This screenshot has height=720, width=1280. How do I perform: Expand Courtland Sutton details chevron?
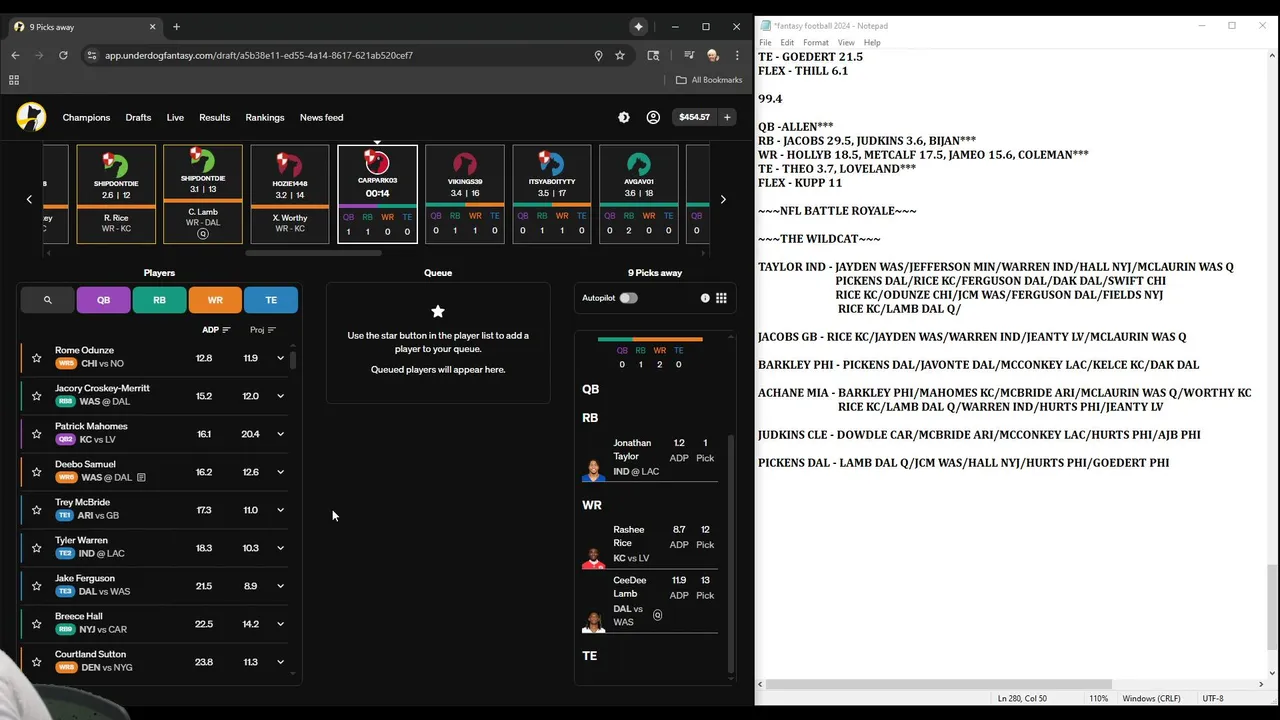[x=280, y=662]
